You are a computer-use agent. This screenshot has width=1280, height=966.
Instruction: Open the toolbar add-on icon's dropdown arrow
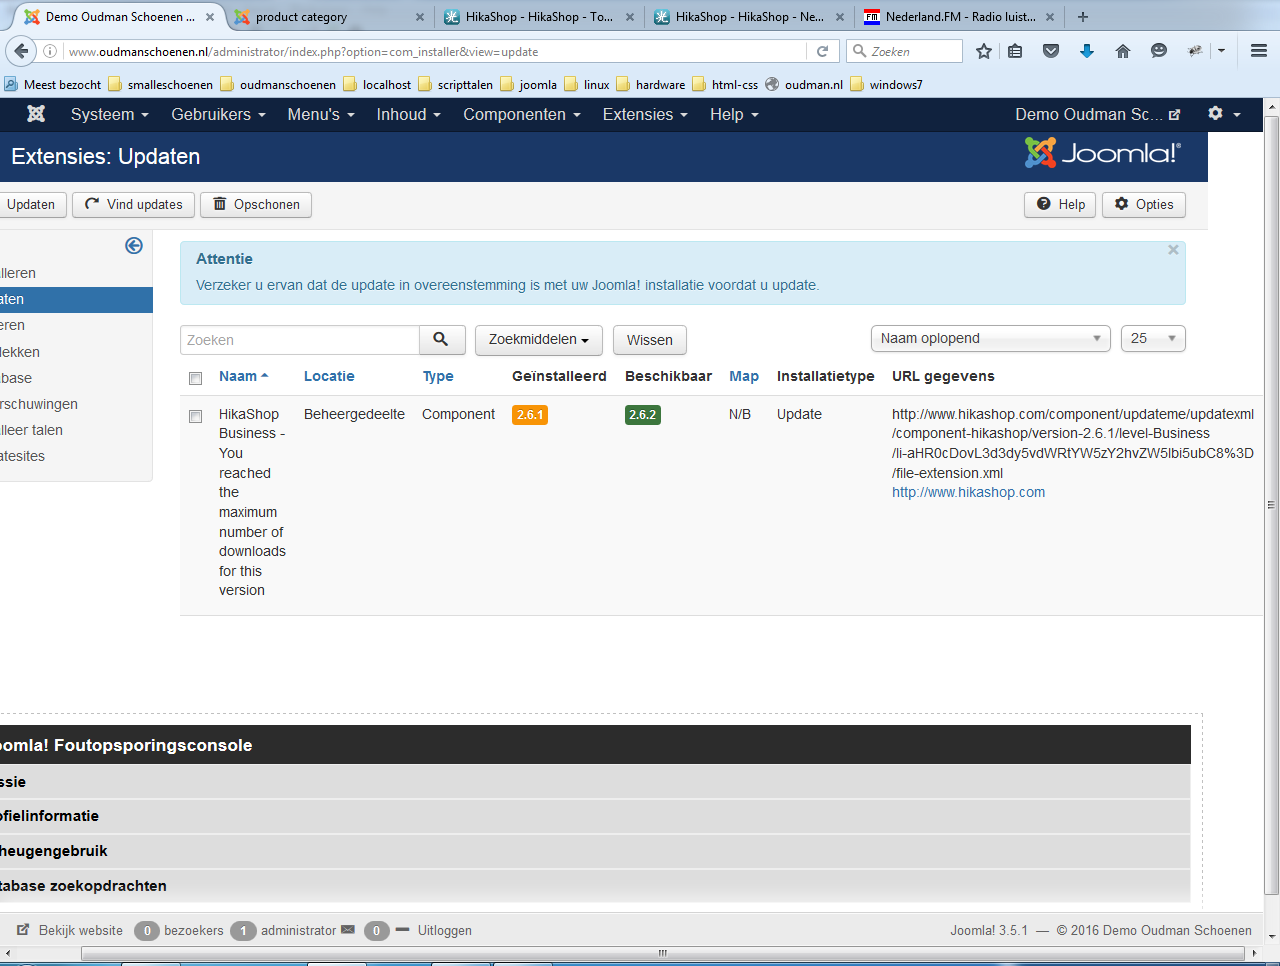[x=1221, y=51]
